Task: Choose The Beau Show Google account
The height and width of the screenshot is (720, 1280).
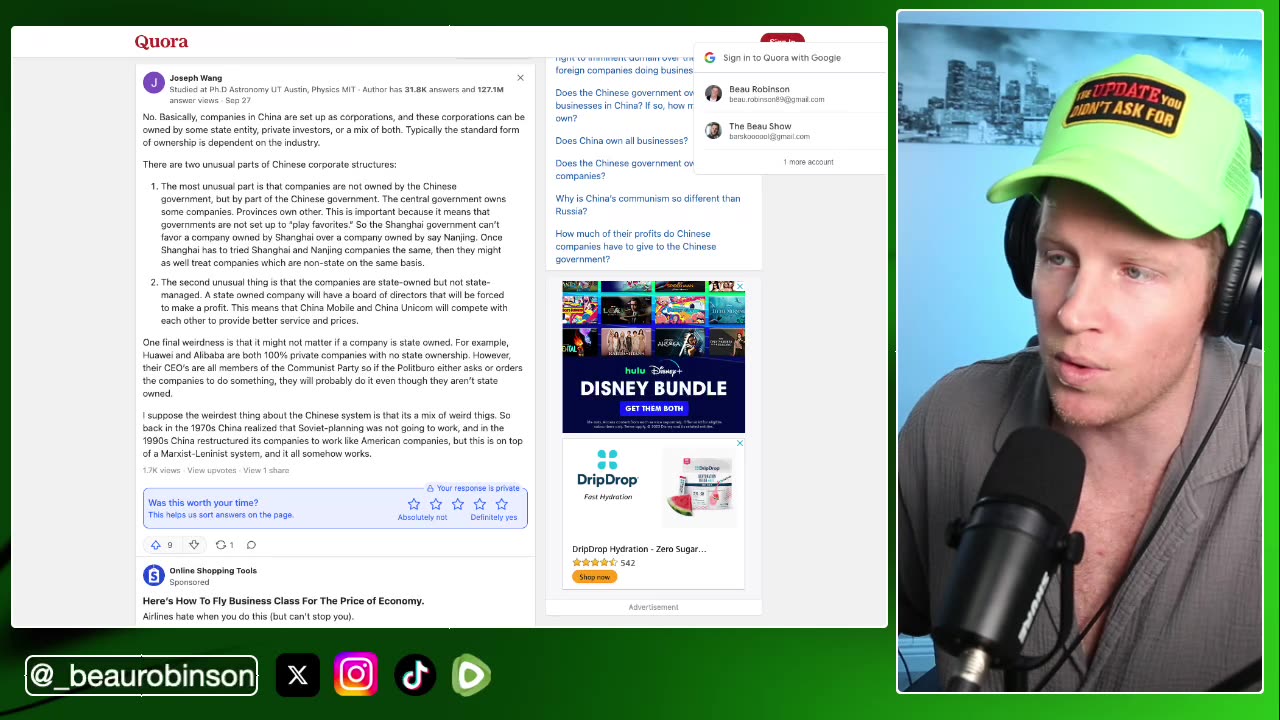Action: click(x=790, y=131)
